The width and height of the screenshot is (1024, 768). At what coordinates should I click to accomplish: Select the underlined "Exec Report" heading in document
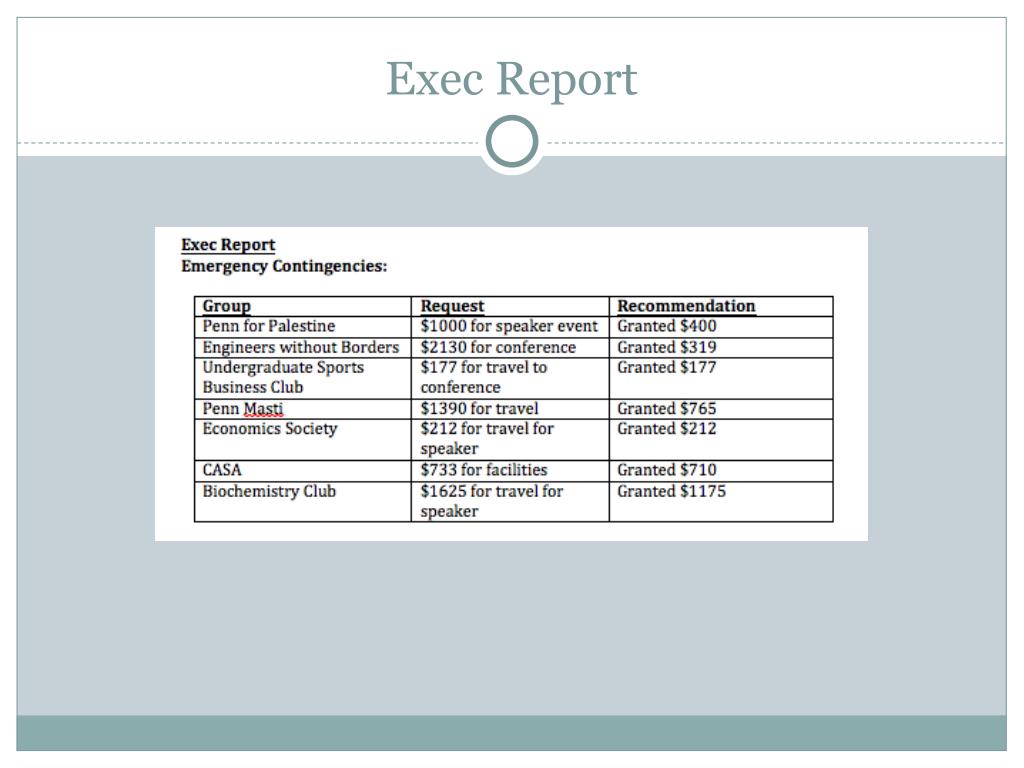[x=228, y=245]
